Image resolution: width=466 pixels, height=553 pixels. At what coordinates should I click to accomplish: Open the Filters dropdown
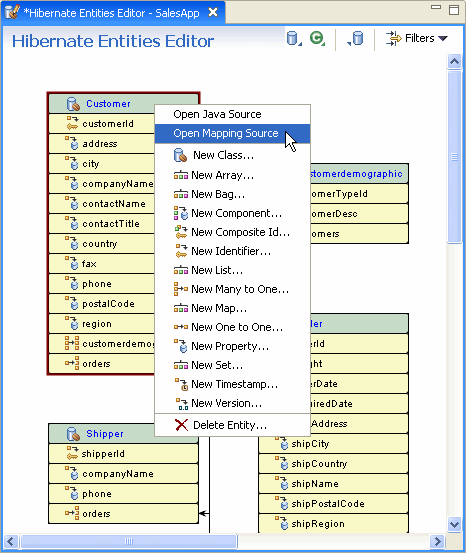click(426, 38)
